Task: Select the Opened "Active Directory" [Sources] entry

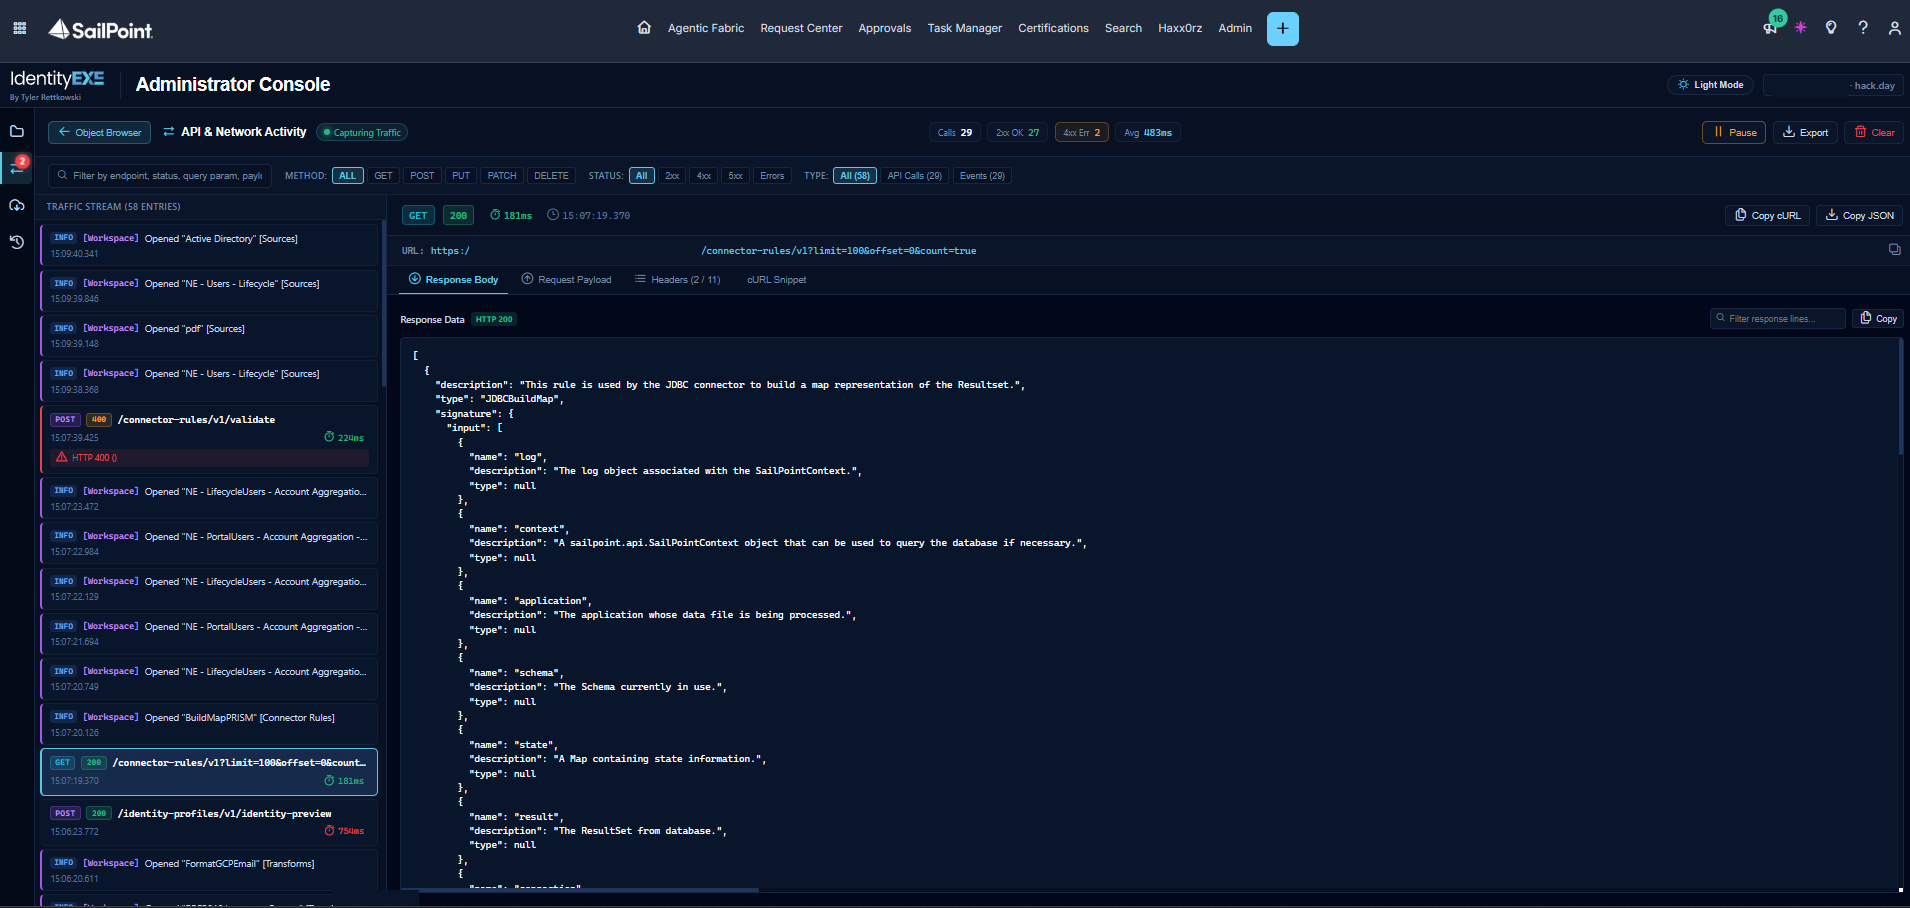Action: coord(209,245)
